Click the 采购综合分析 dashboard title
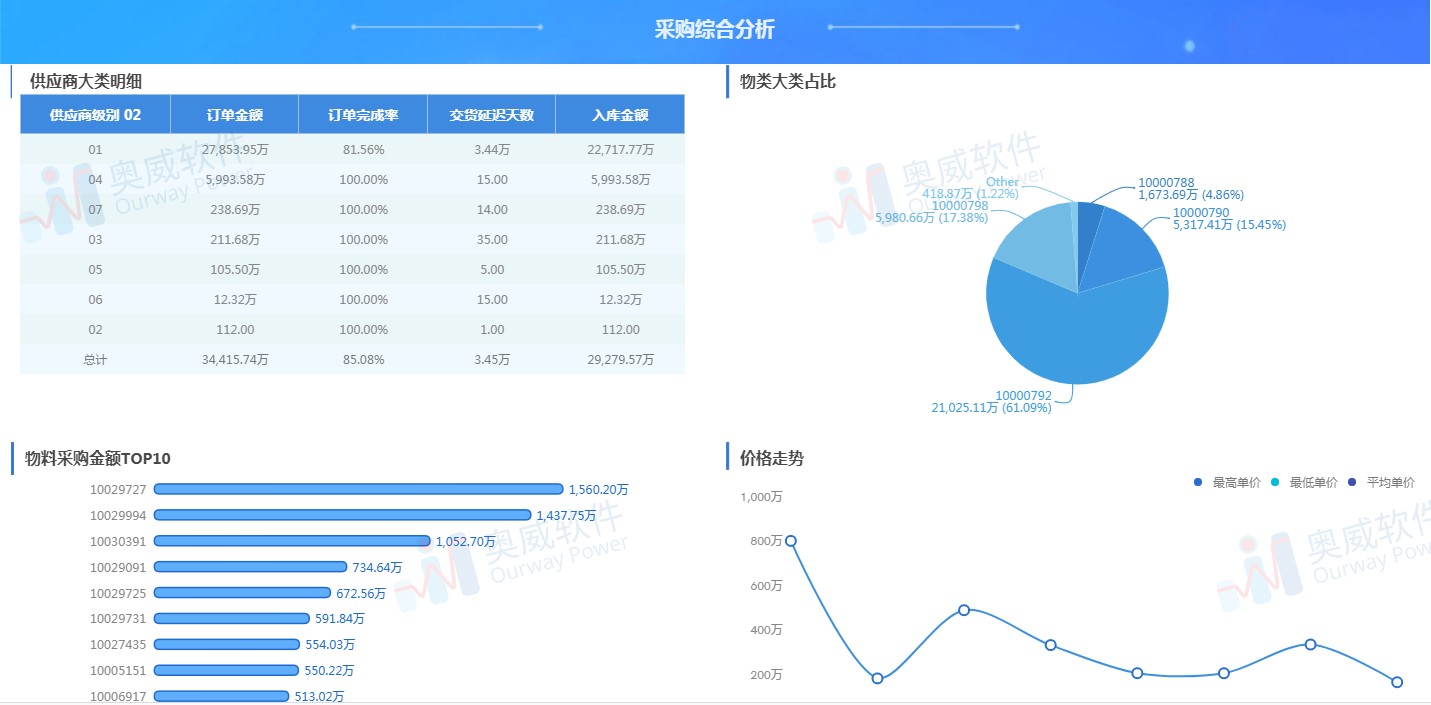The height and width of the screenshot is (705, 1431). [714, 30]
